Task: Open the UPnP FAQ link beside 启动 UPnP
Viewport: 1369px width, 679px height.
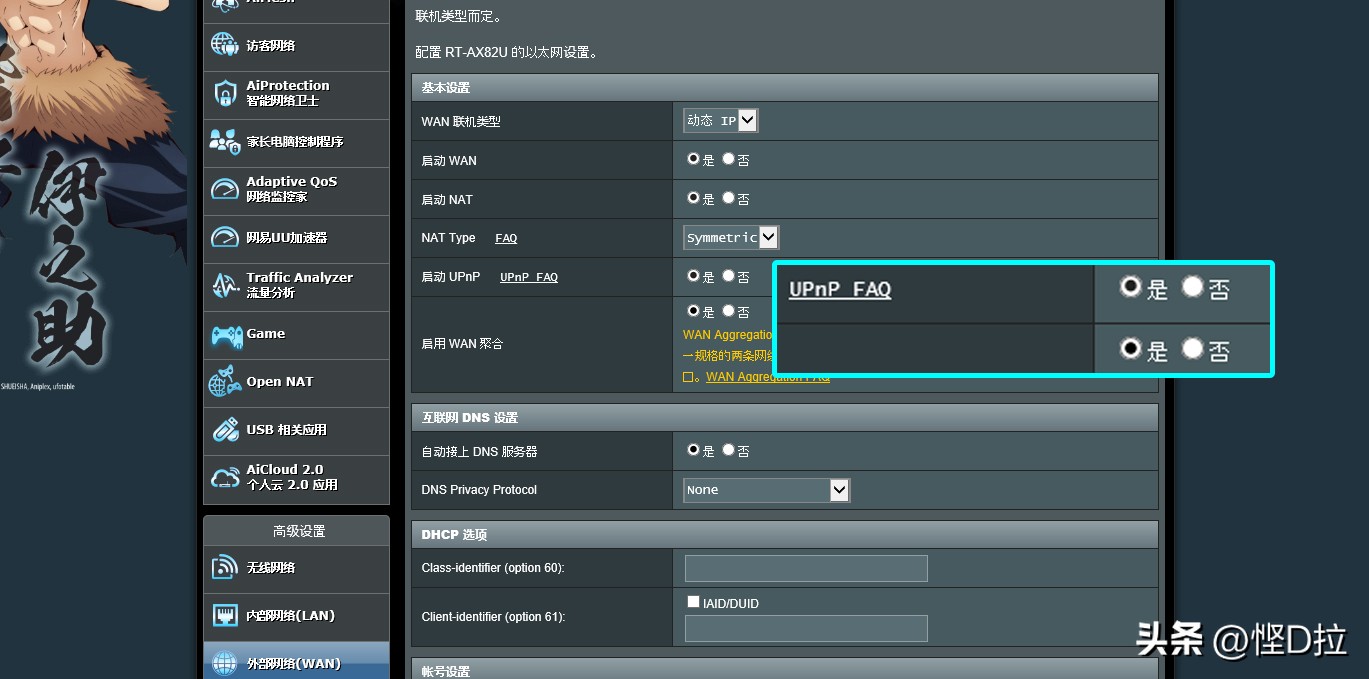Action: (529, 277)
